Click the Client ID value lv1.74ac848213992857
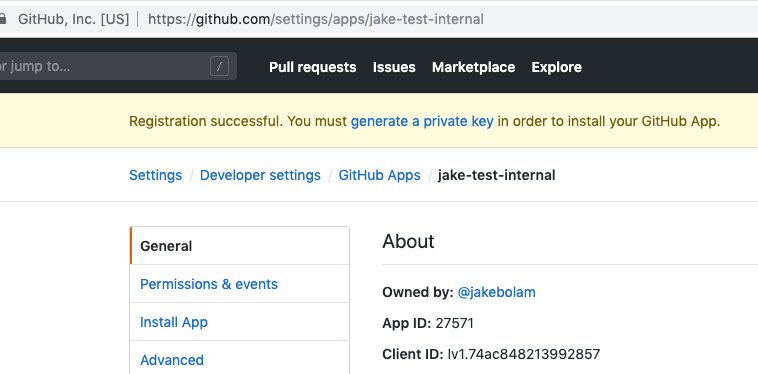 [524, 354]
